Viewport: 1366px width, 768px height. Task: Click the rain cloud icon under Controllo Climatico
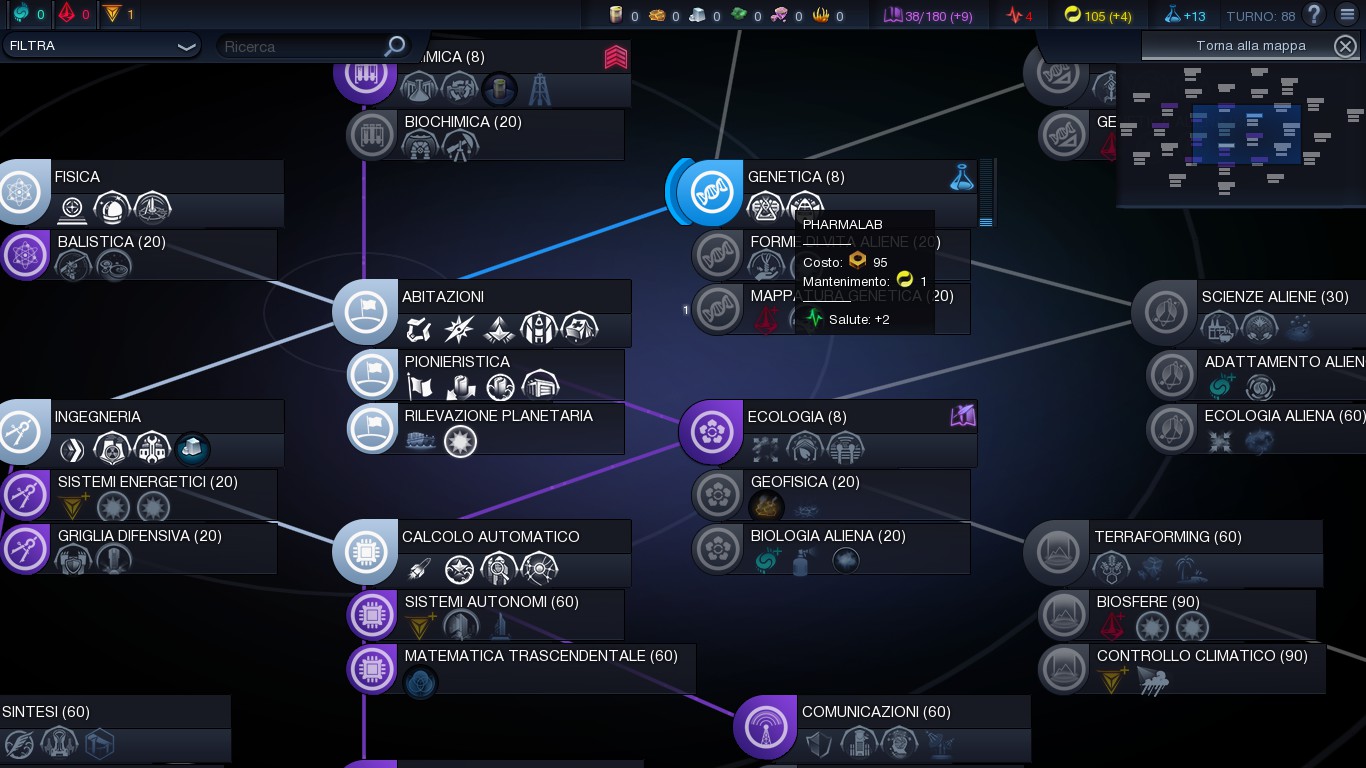point(1152,682)
